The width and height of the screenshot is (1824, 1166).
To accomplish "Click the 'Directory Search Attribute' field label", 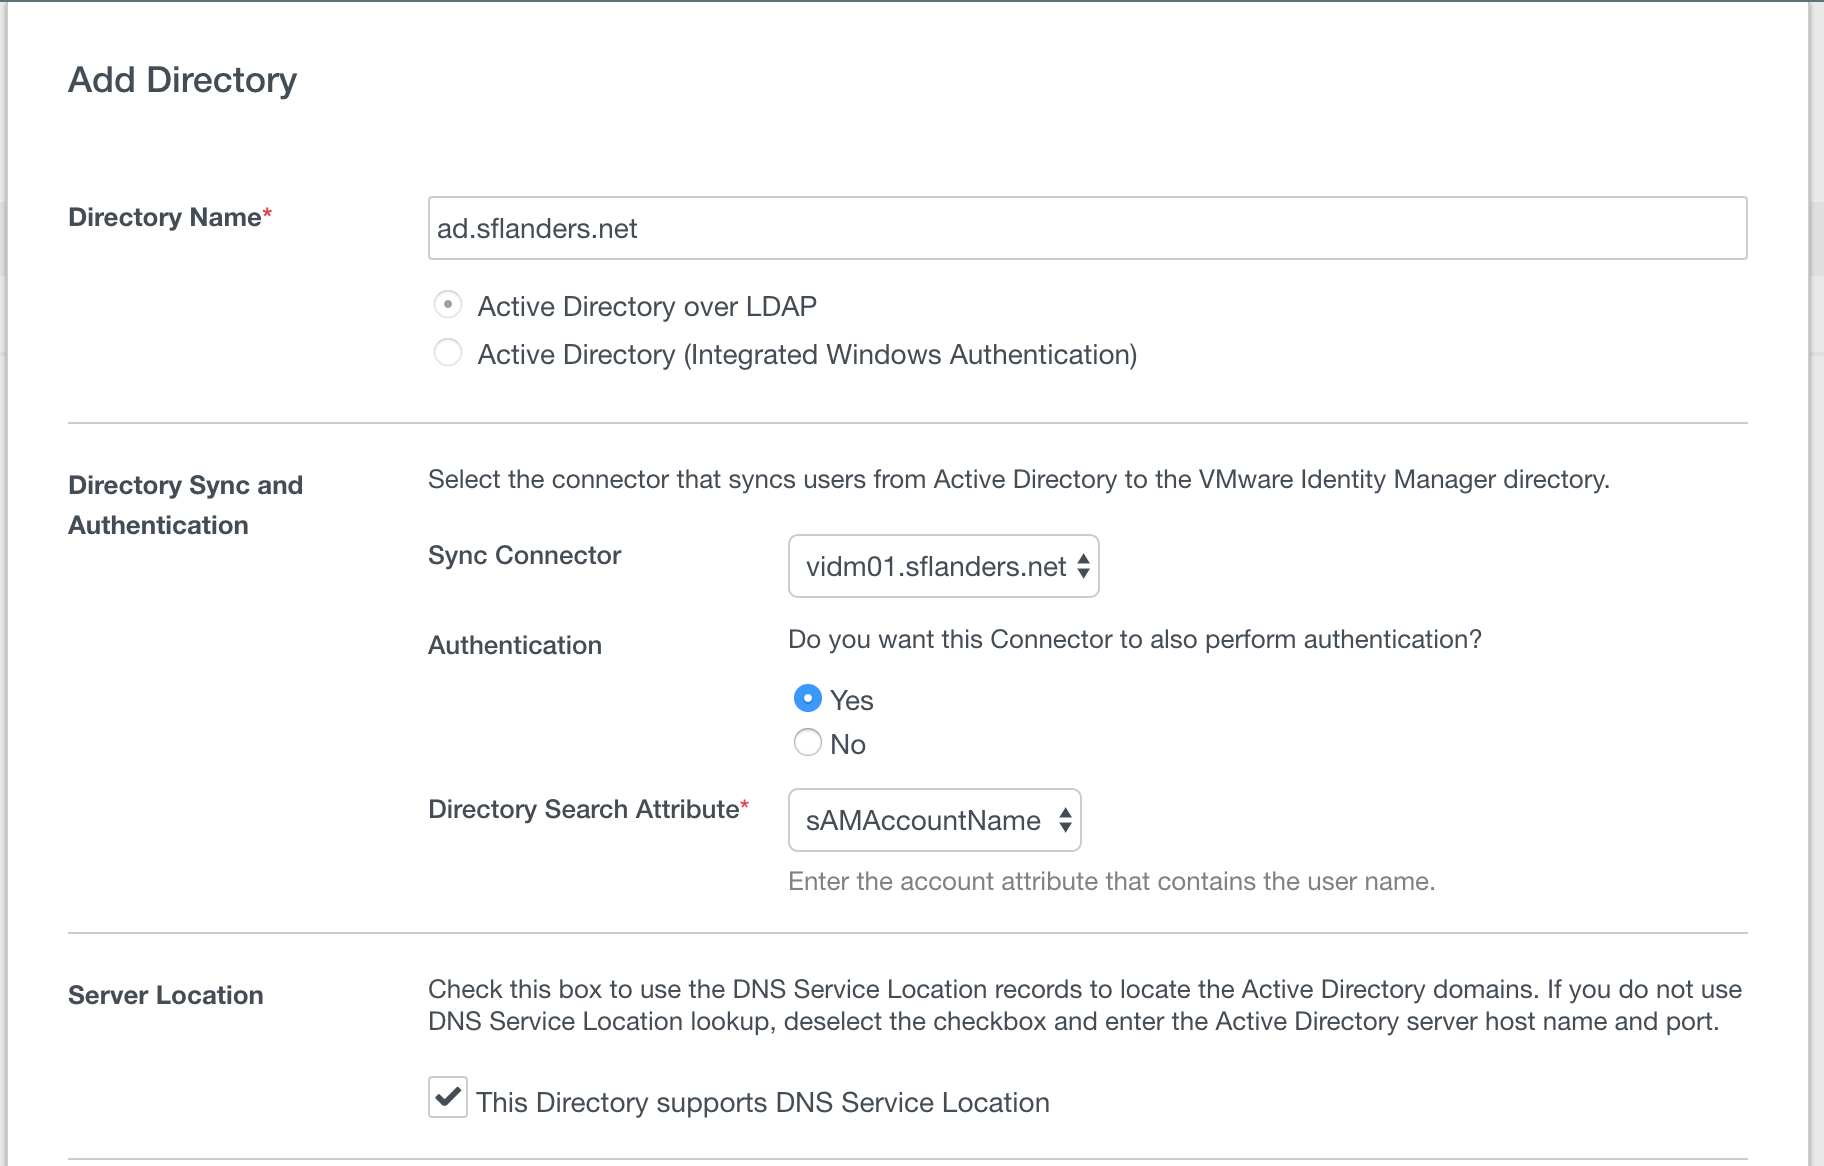I will click(583, 809).
